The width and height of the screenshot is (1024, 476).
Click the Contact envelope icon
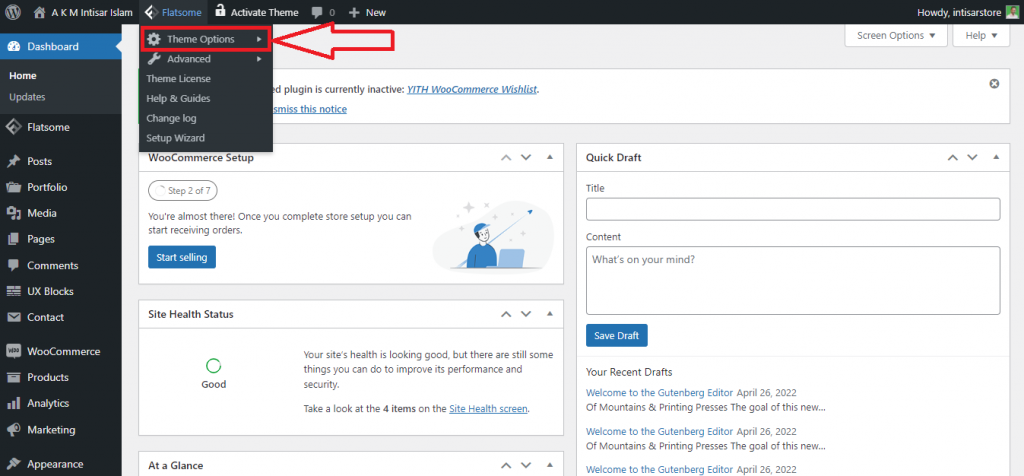13,317
